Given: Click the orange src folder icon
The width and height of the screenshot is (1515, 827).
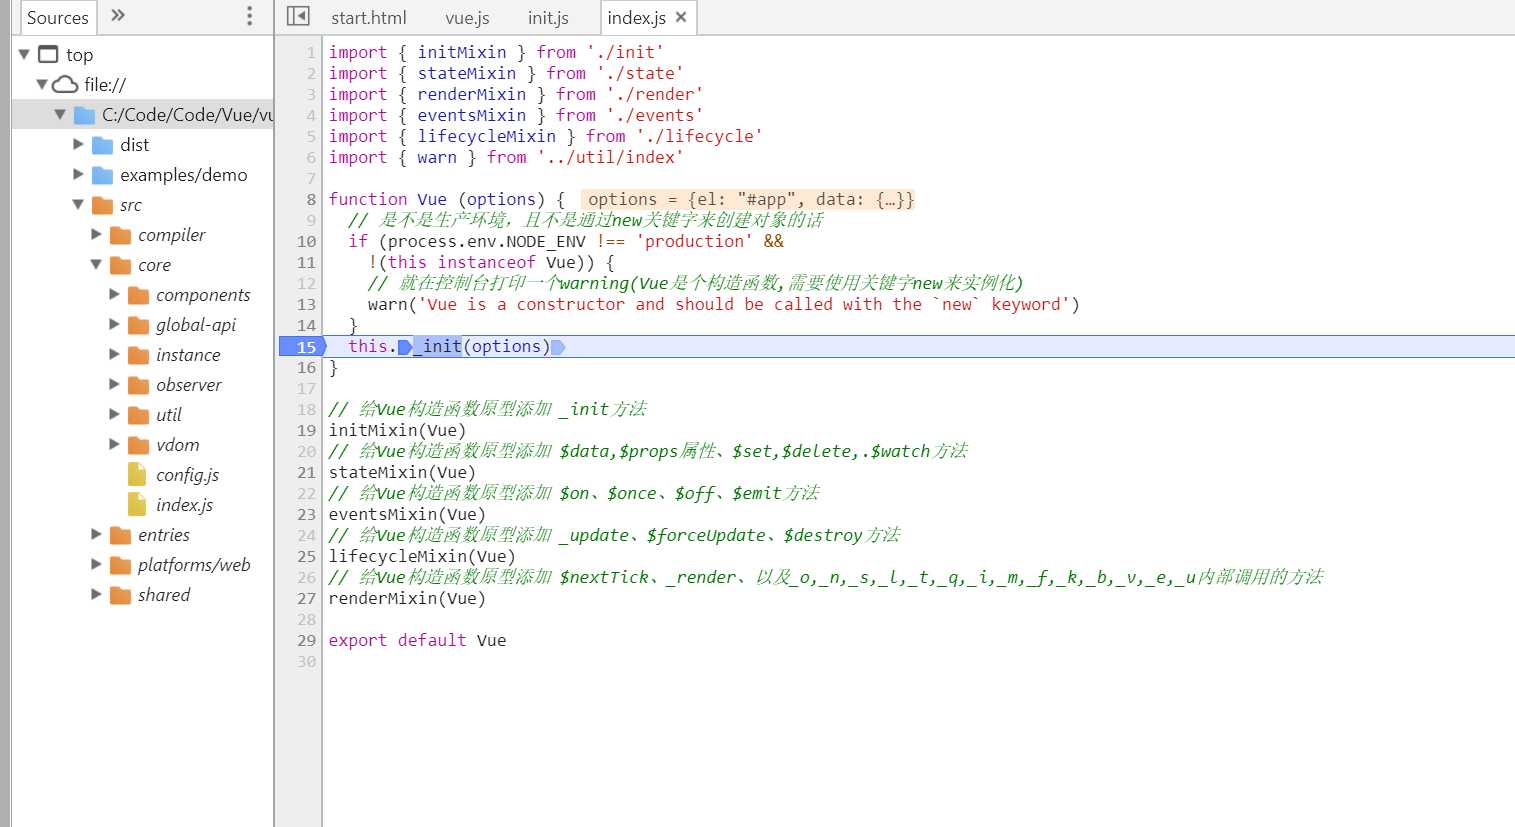Looking at the screenshot, I should (x=102, y=205).
